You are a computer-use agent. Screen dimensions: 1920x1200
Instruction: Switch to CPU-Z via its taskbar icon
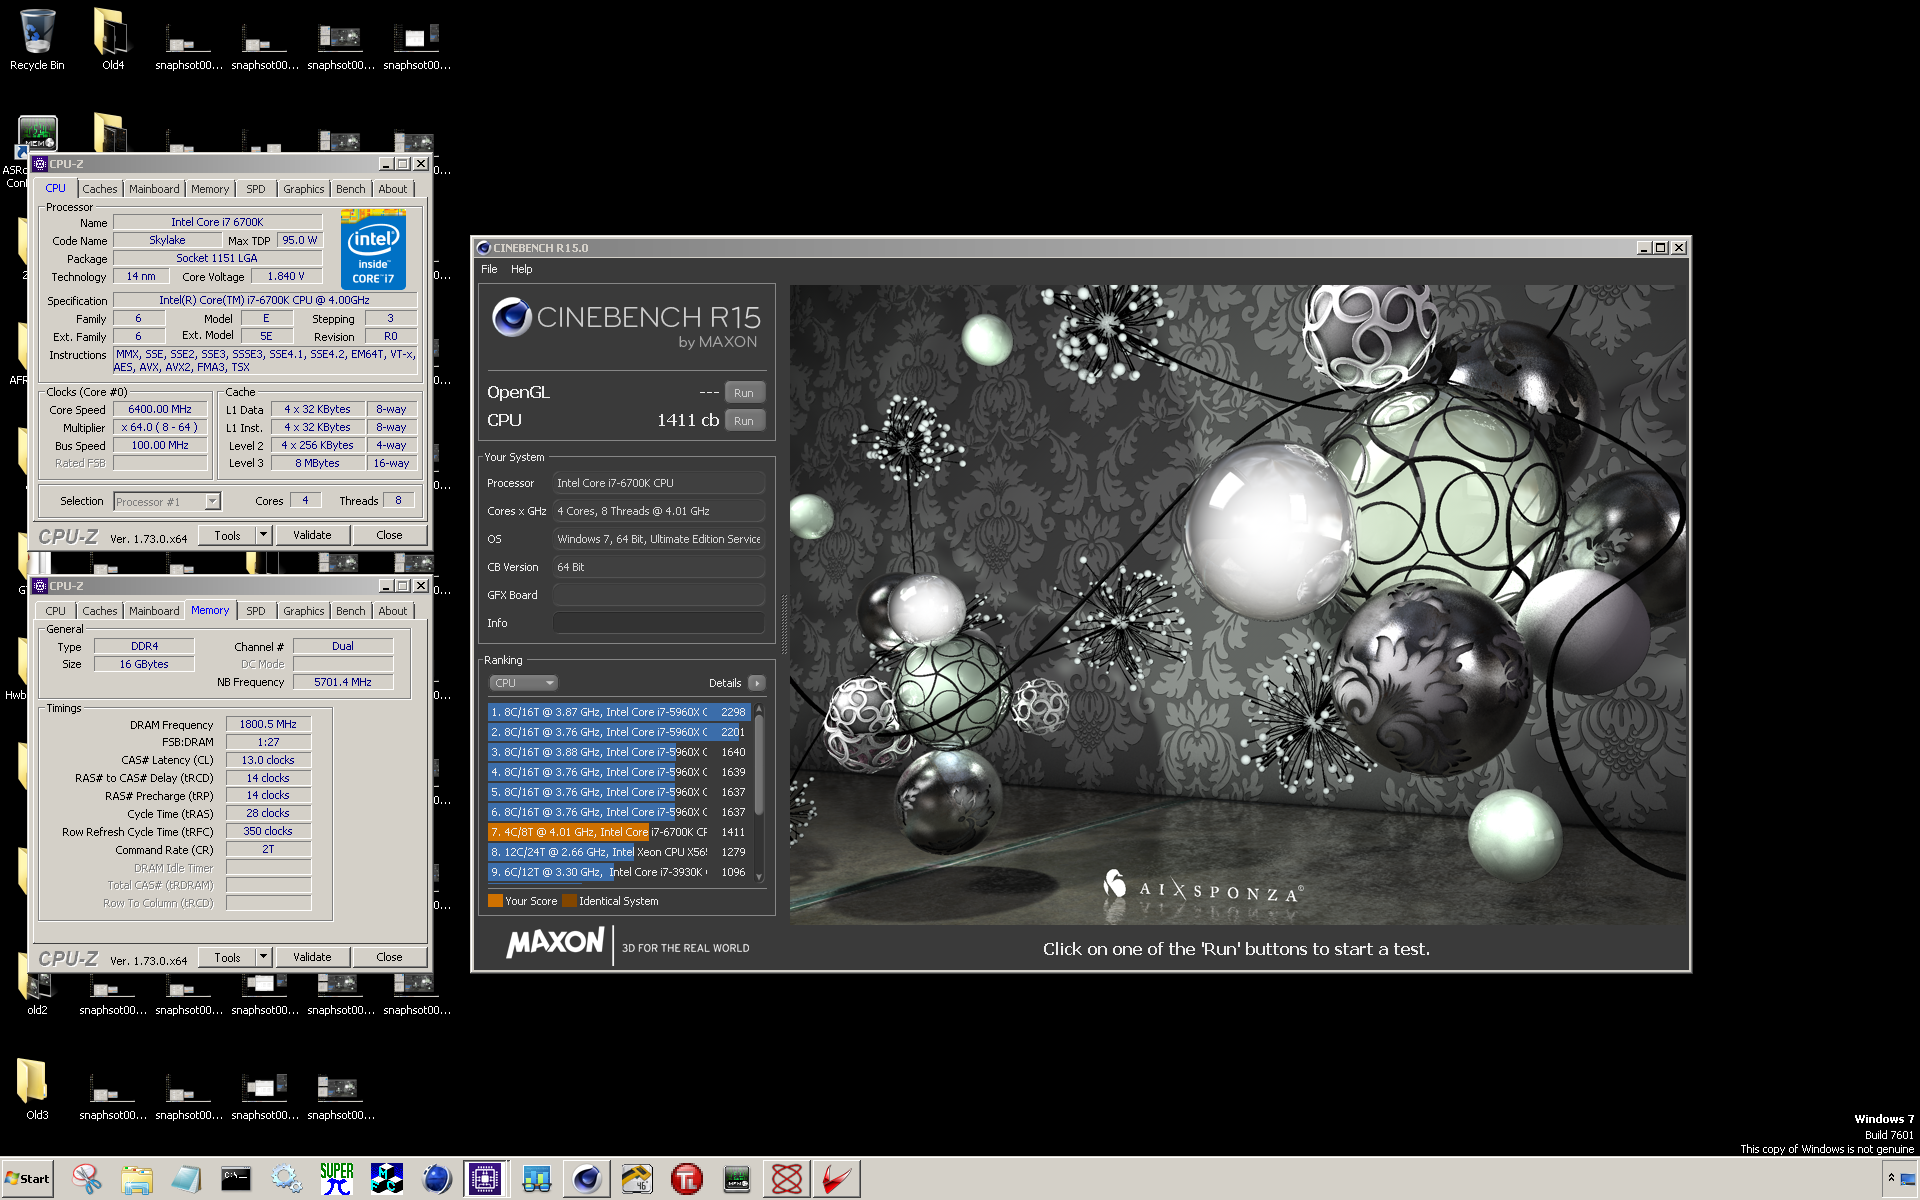pos(486,1179)
